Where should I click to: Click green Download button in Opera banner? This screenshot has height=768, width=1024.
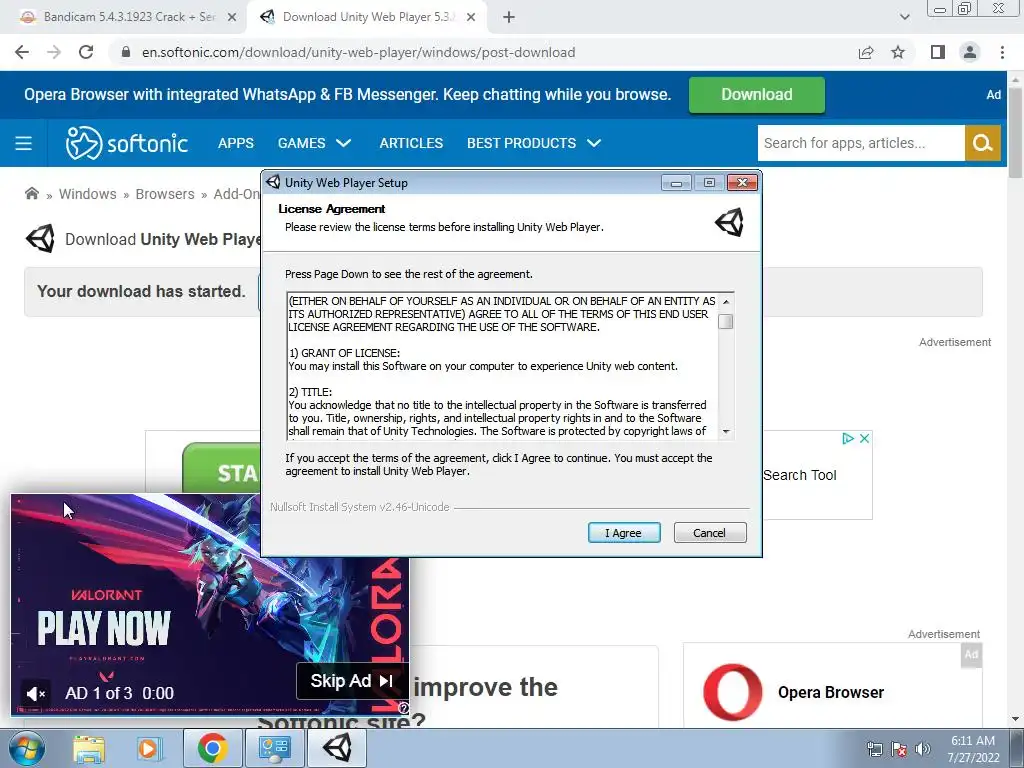[x=756, y=95]
